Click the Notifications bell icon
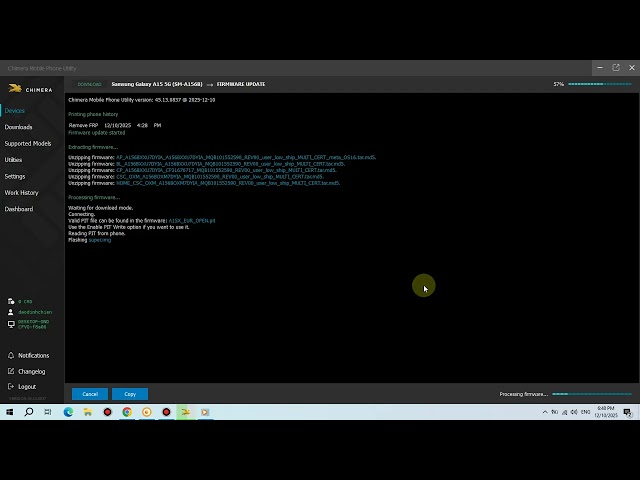Image resolution: width=640 pixels, height=480 pixels. coord(11,356)
